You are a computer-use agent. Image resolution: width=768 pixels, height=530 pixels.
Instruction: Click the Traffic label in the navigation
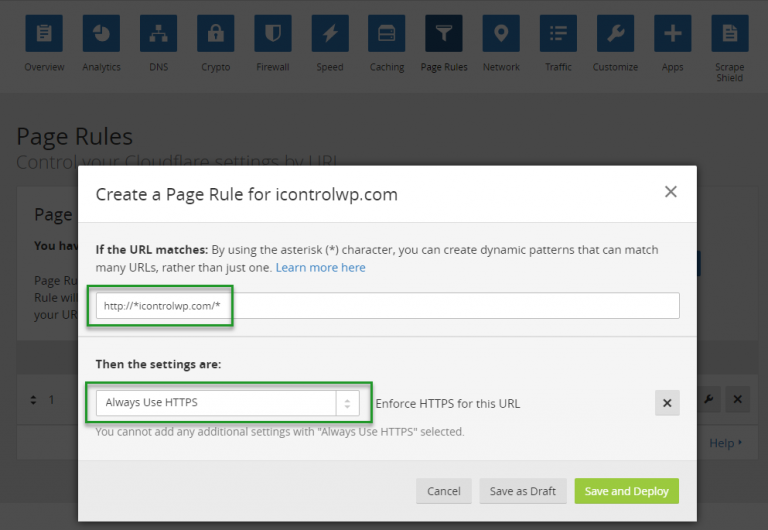tap(558, 67)
